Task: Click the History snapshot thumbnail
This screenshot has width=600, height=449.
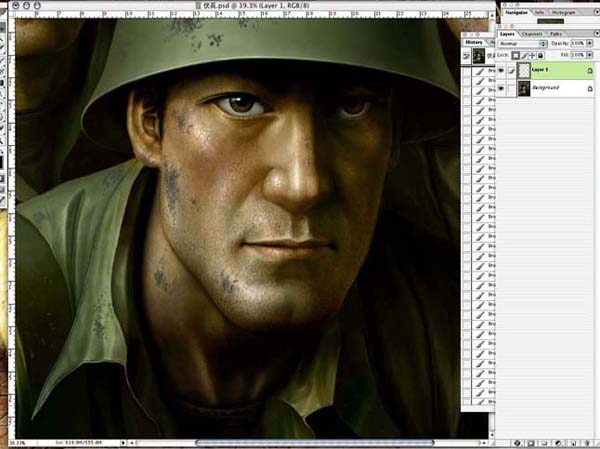Action: tap(479, 56)
